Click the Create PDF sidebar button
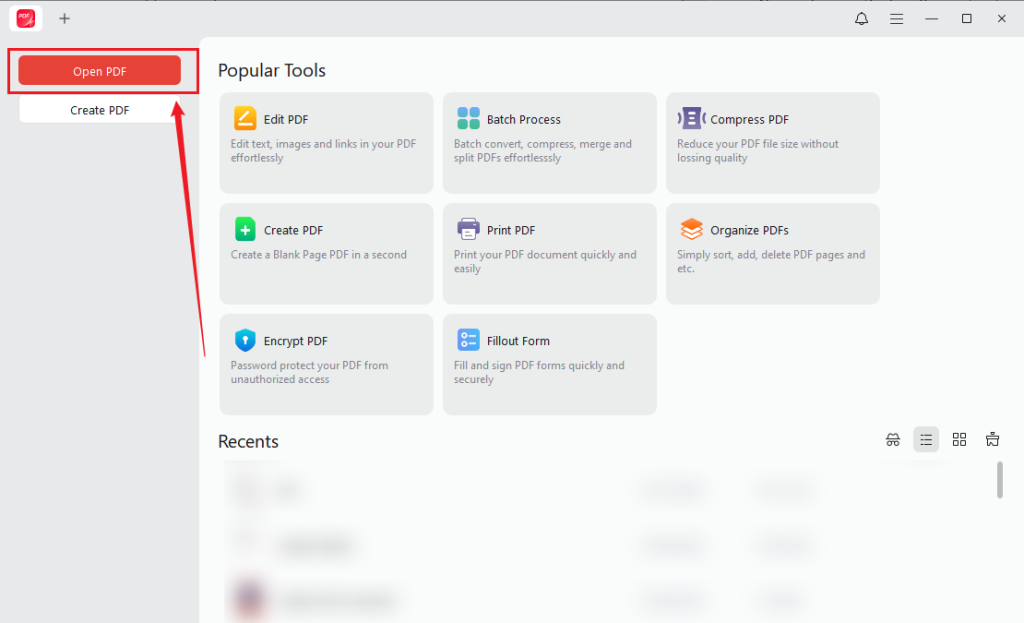 point(99,110)
